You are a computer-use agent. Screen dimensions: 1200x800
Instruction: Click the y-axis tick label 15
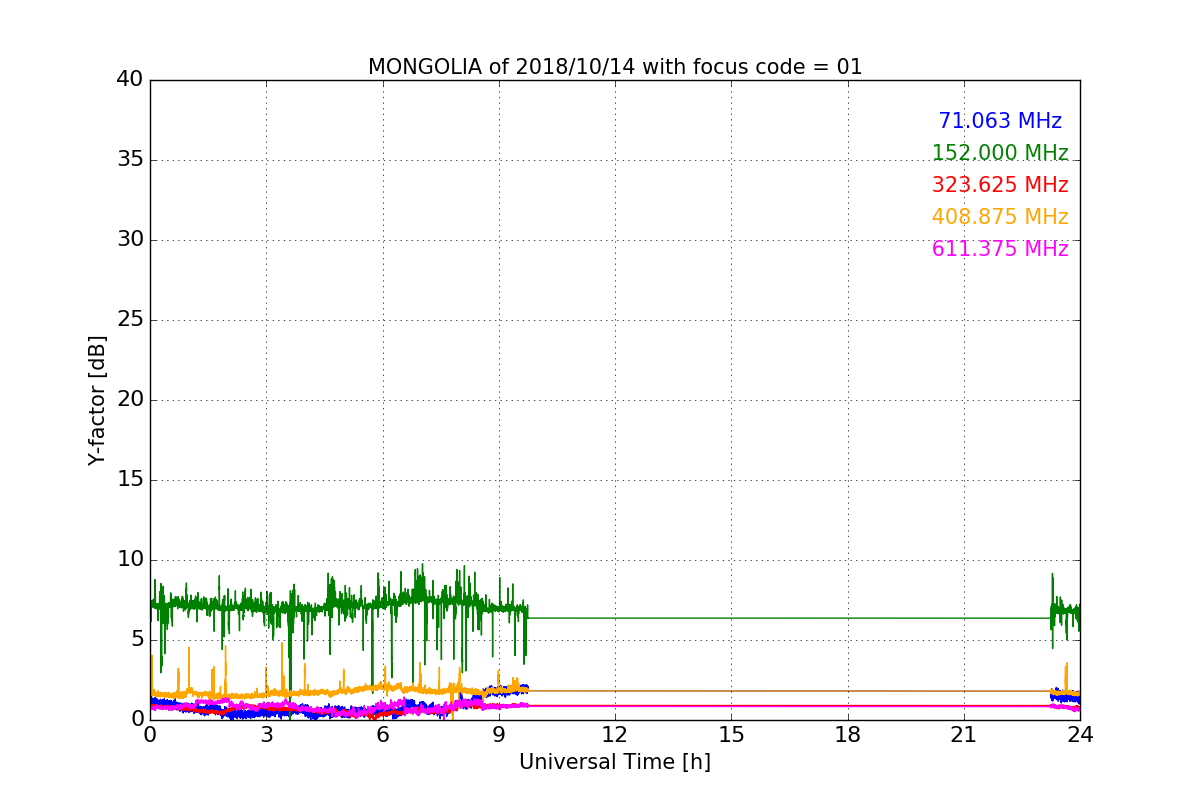pyautogui.click(x=129, y=480)
